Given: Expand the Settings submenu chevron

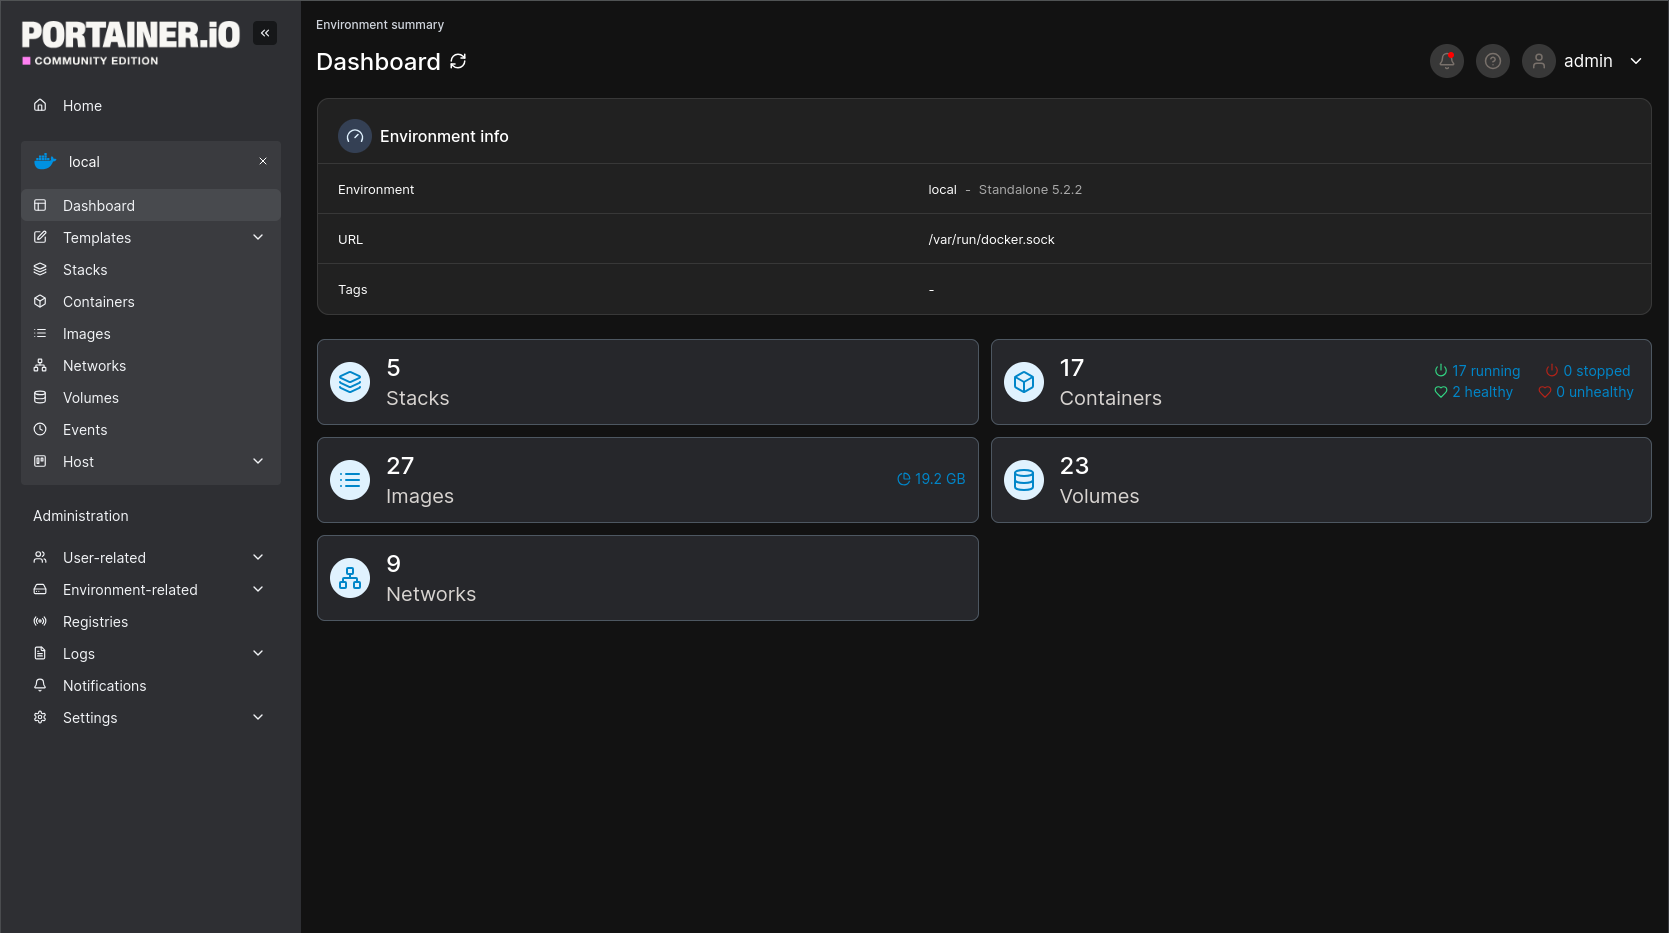Looking at the screenshot, I should click(x=258, y=717).
